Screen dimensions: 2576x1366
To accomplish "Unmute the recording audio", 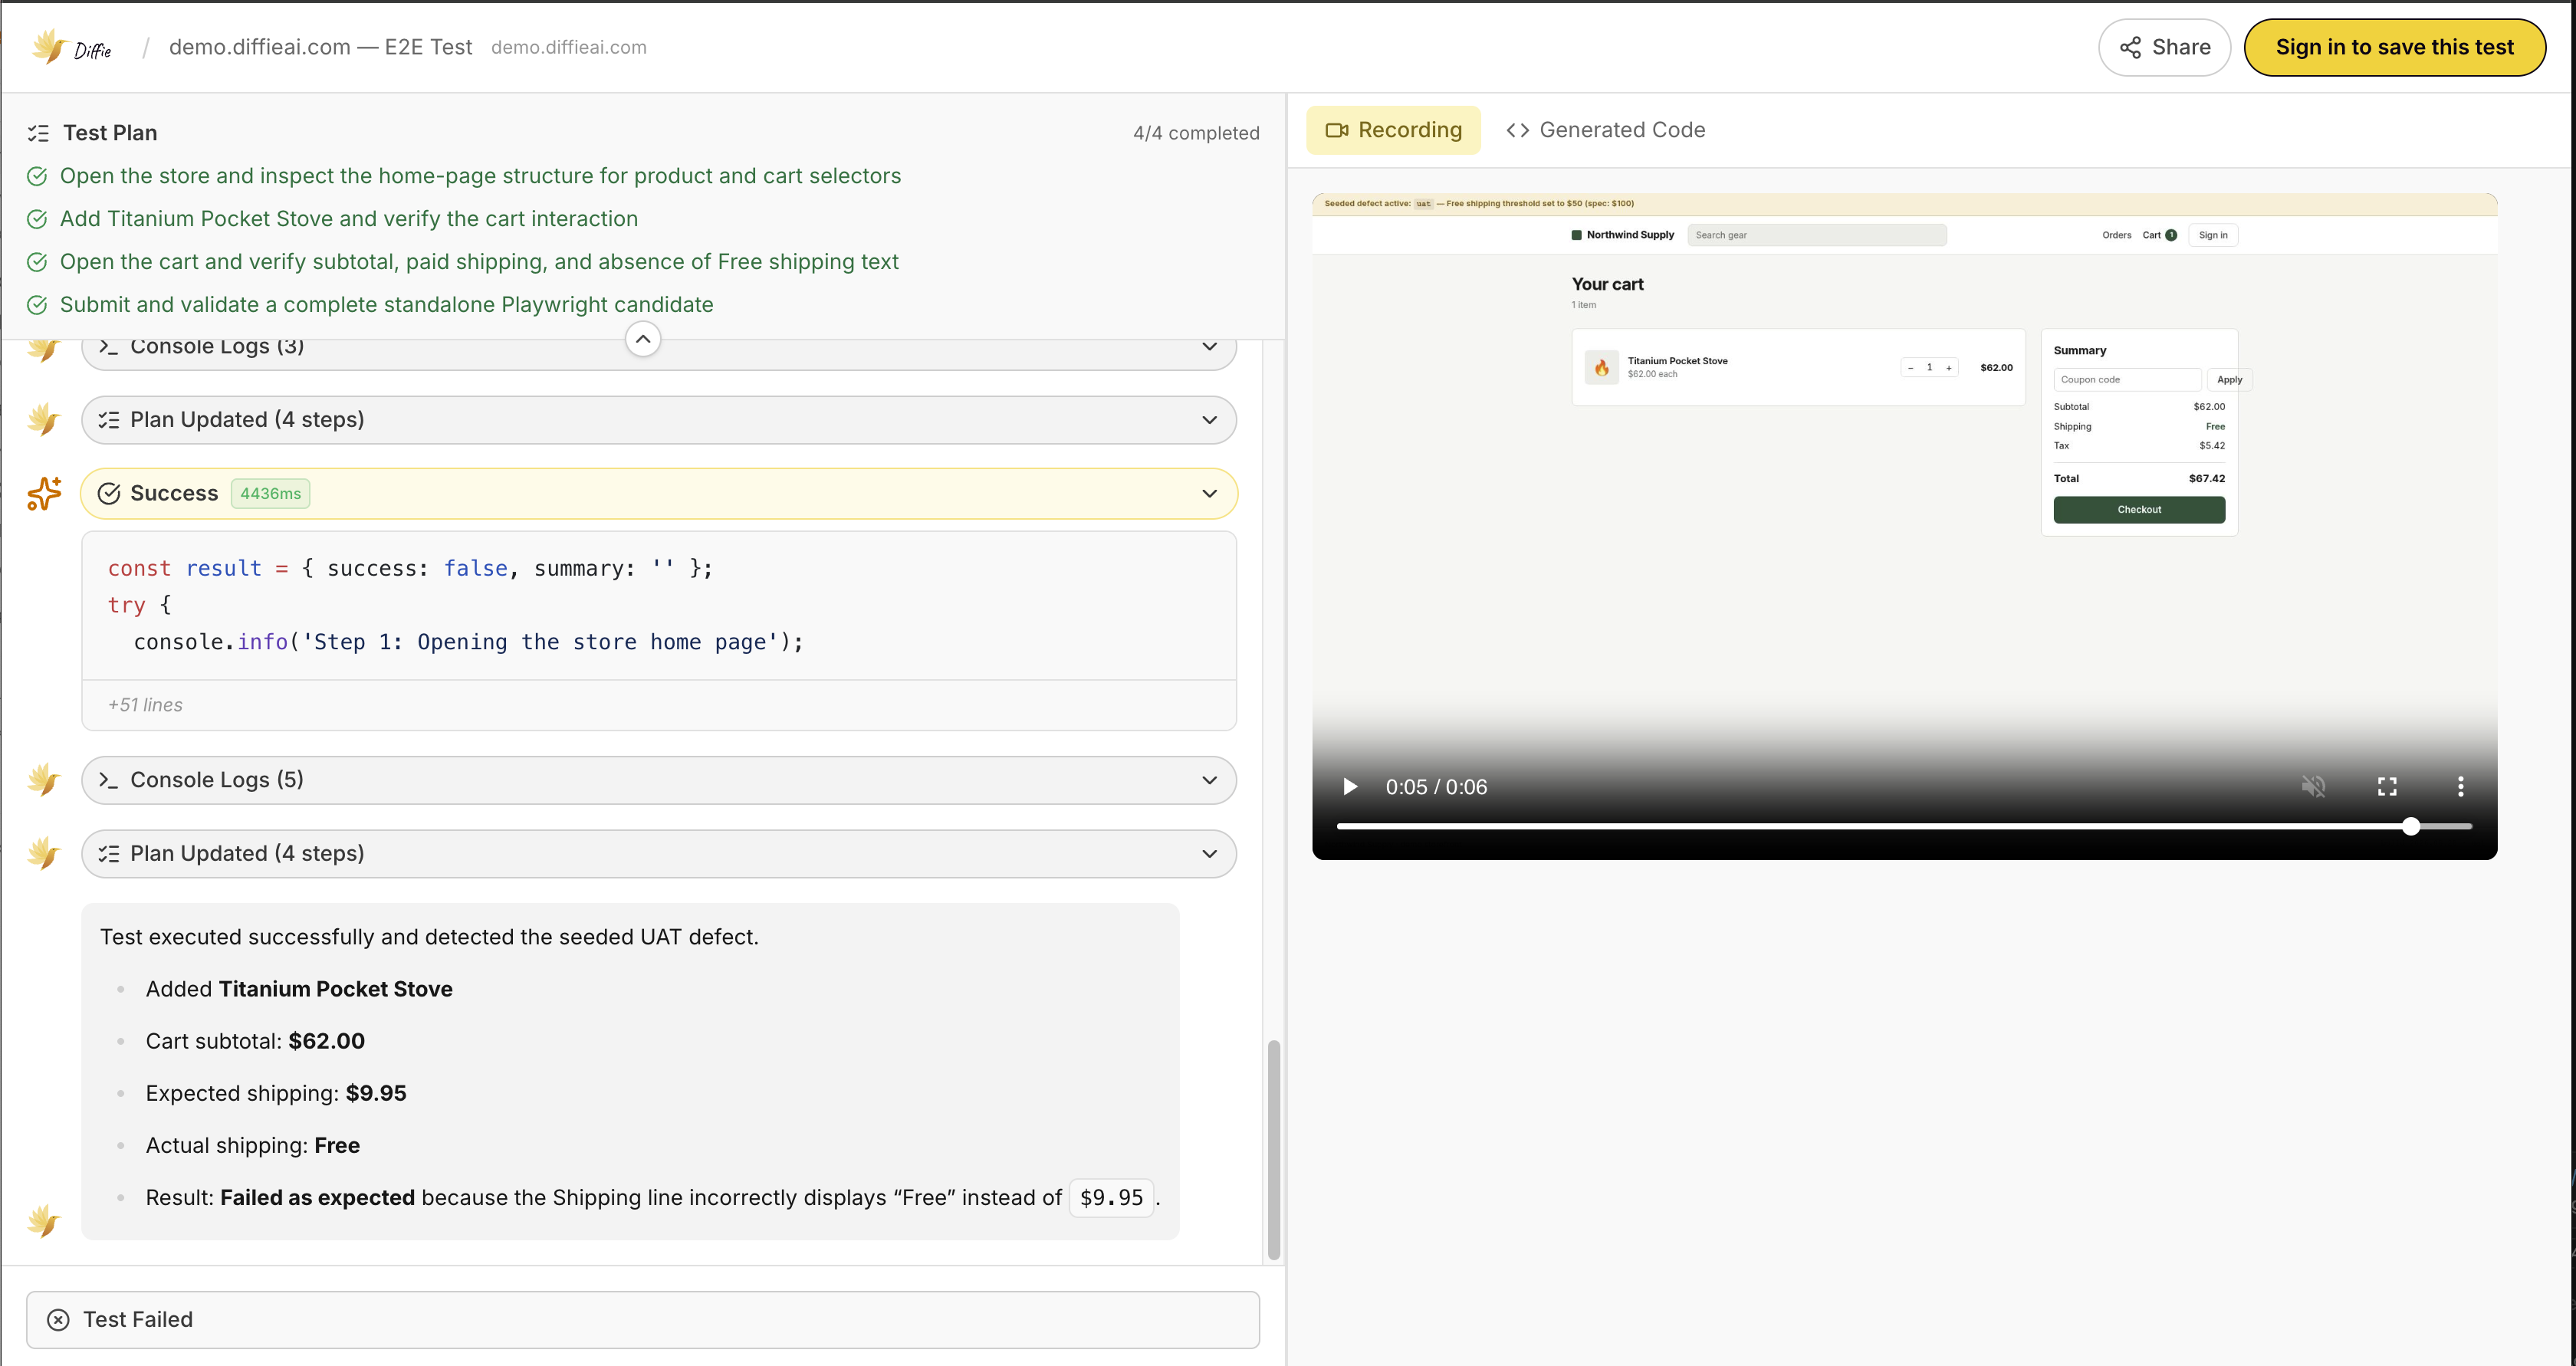I will point(2313,787).
